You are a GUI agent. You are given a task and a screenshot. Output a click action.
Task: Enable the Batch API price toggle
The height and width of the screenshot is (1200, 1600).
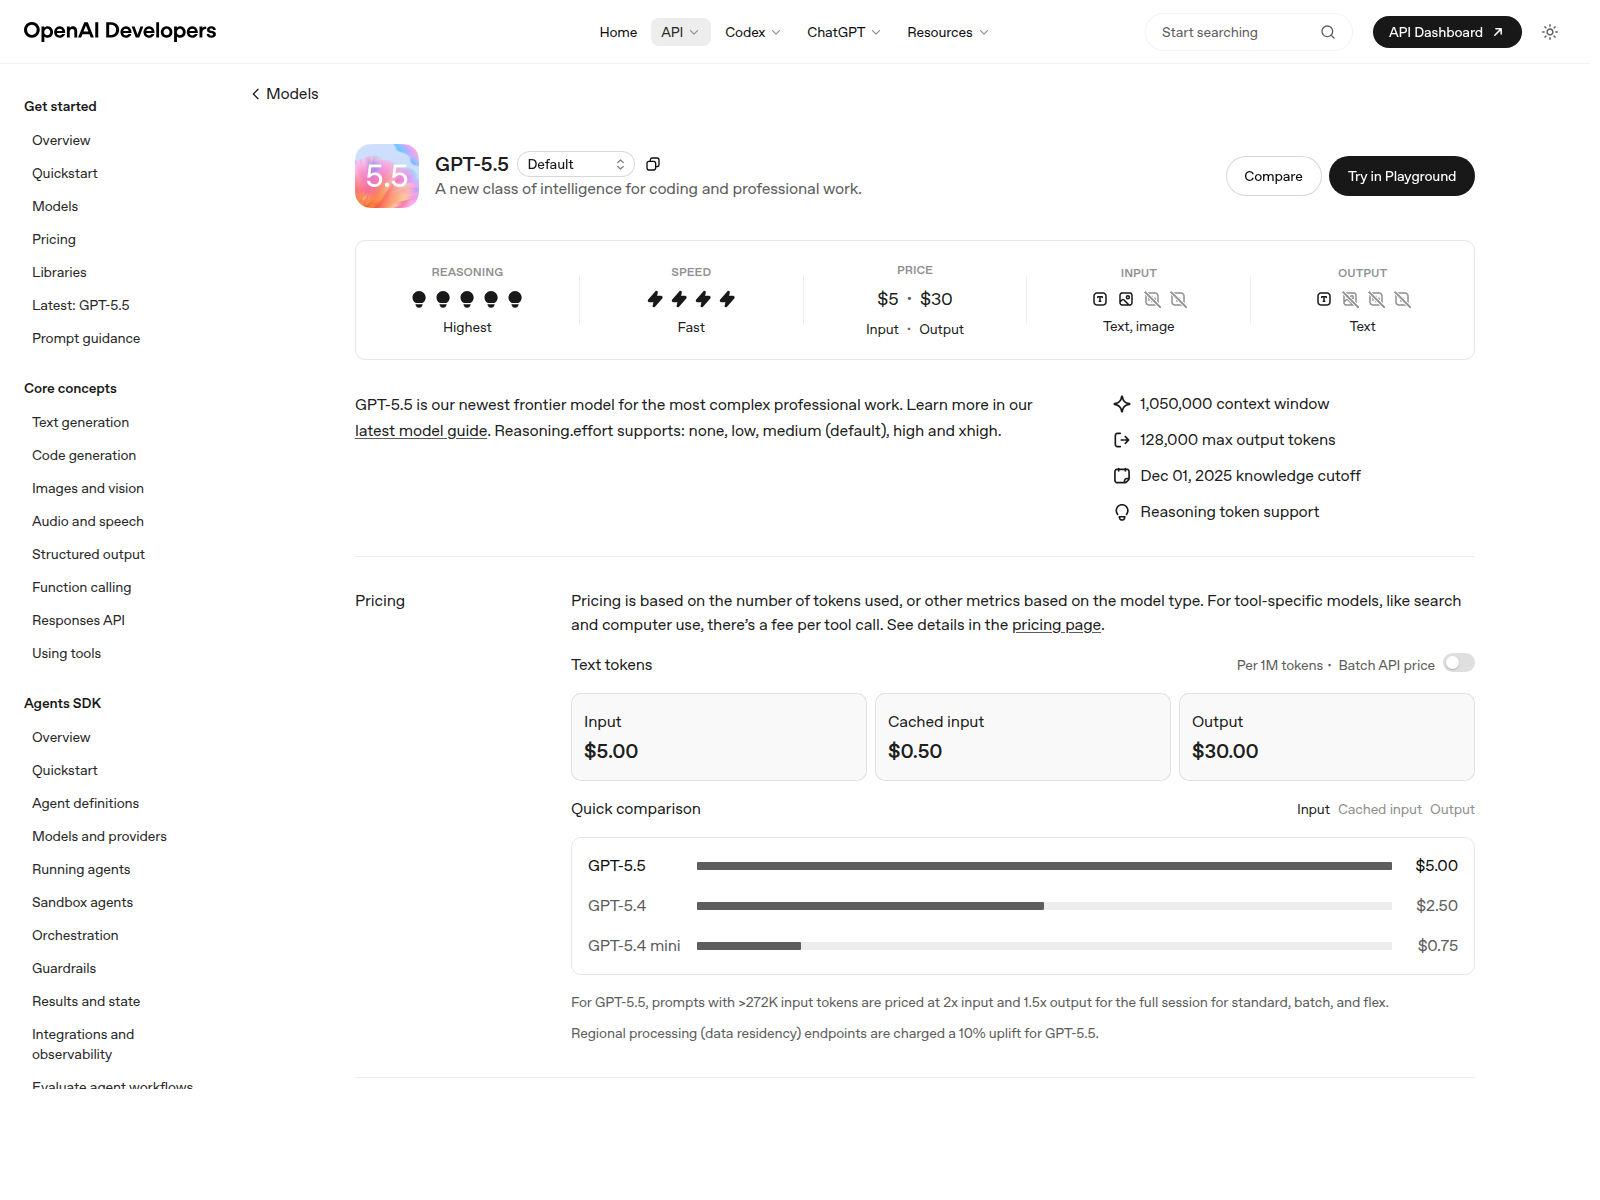pos(1459,663)
